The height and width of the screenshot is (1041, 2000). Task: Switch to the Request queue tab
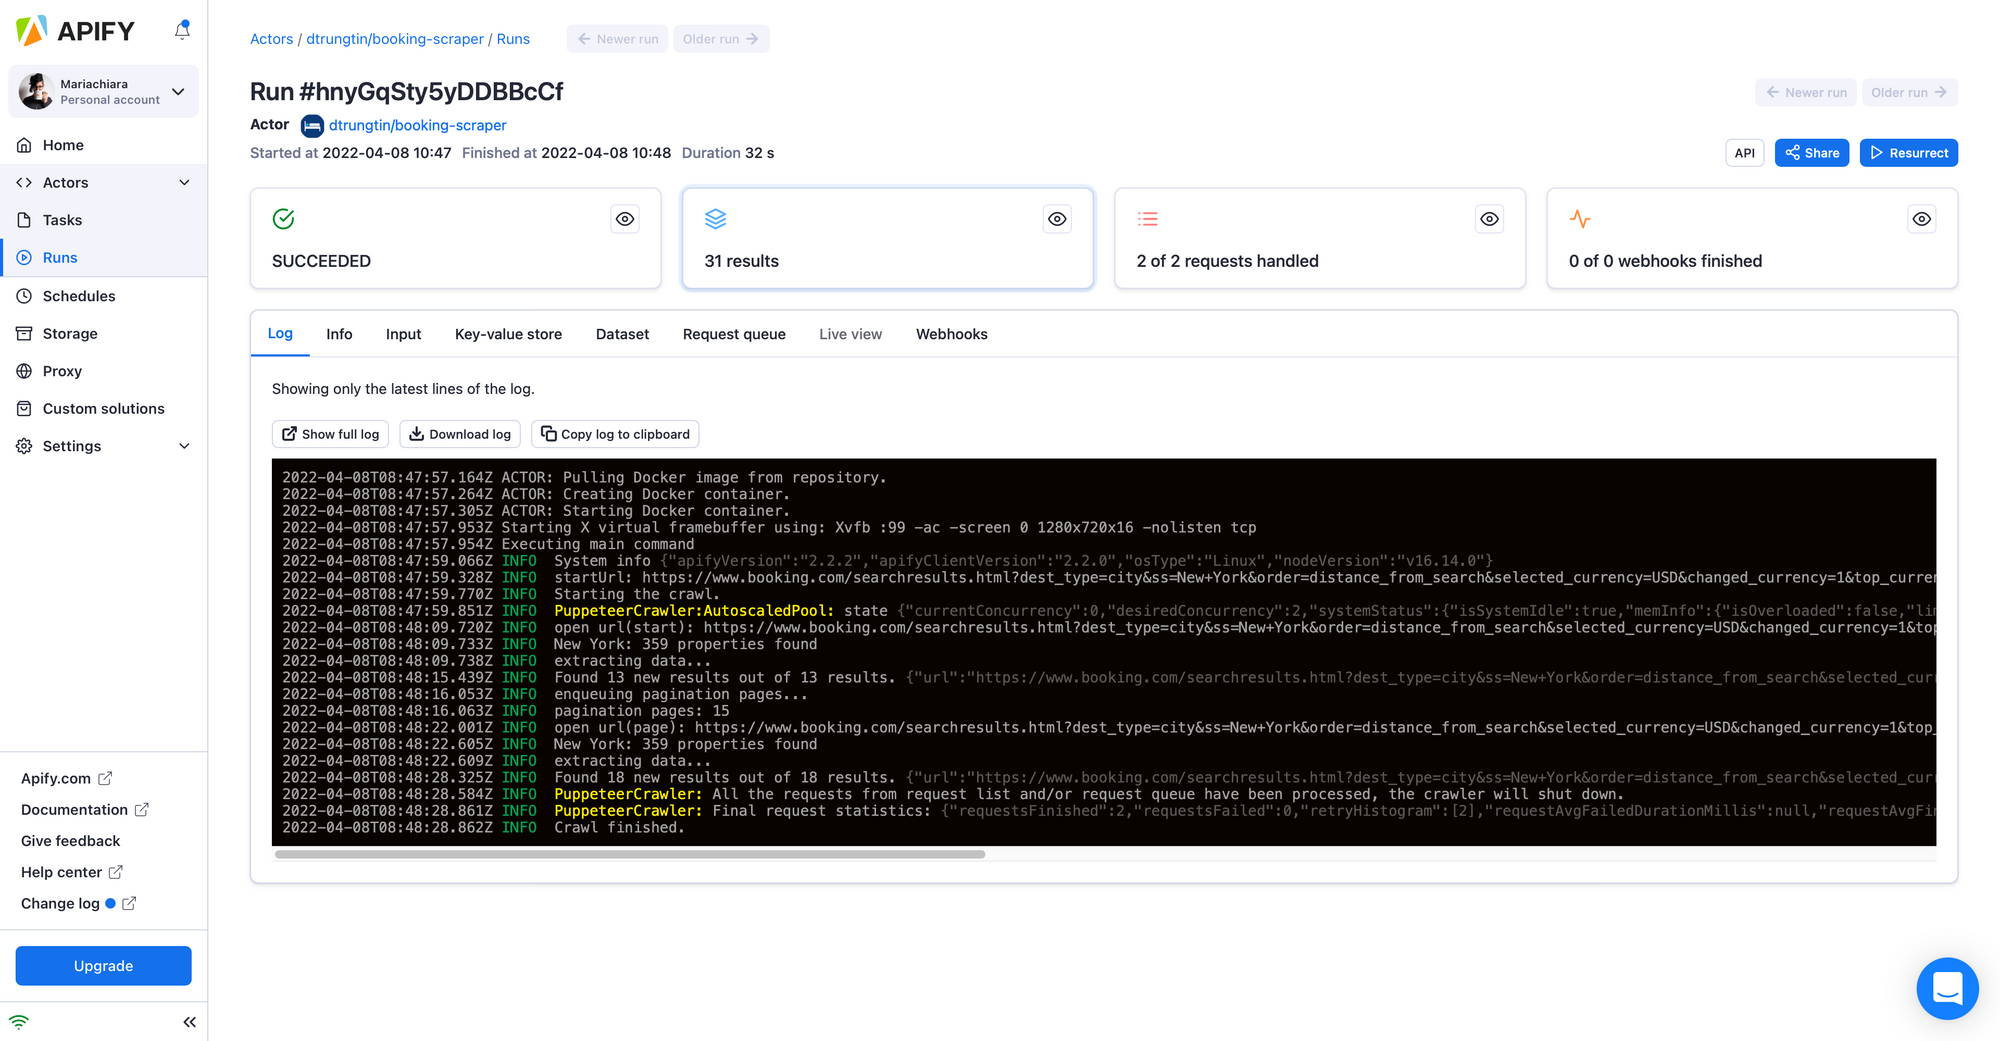click(x=734, y=334)
